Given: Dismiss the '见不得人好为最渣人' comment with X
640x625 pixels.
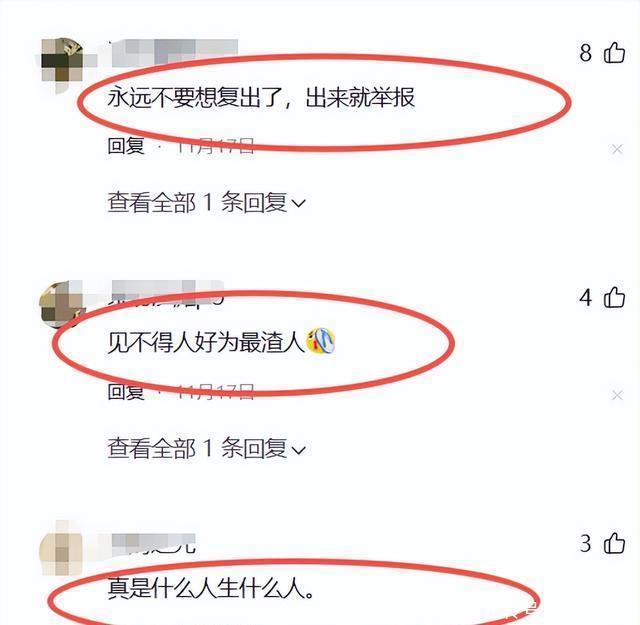Looking at the screenshot, I should (617, 395).
